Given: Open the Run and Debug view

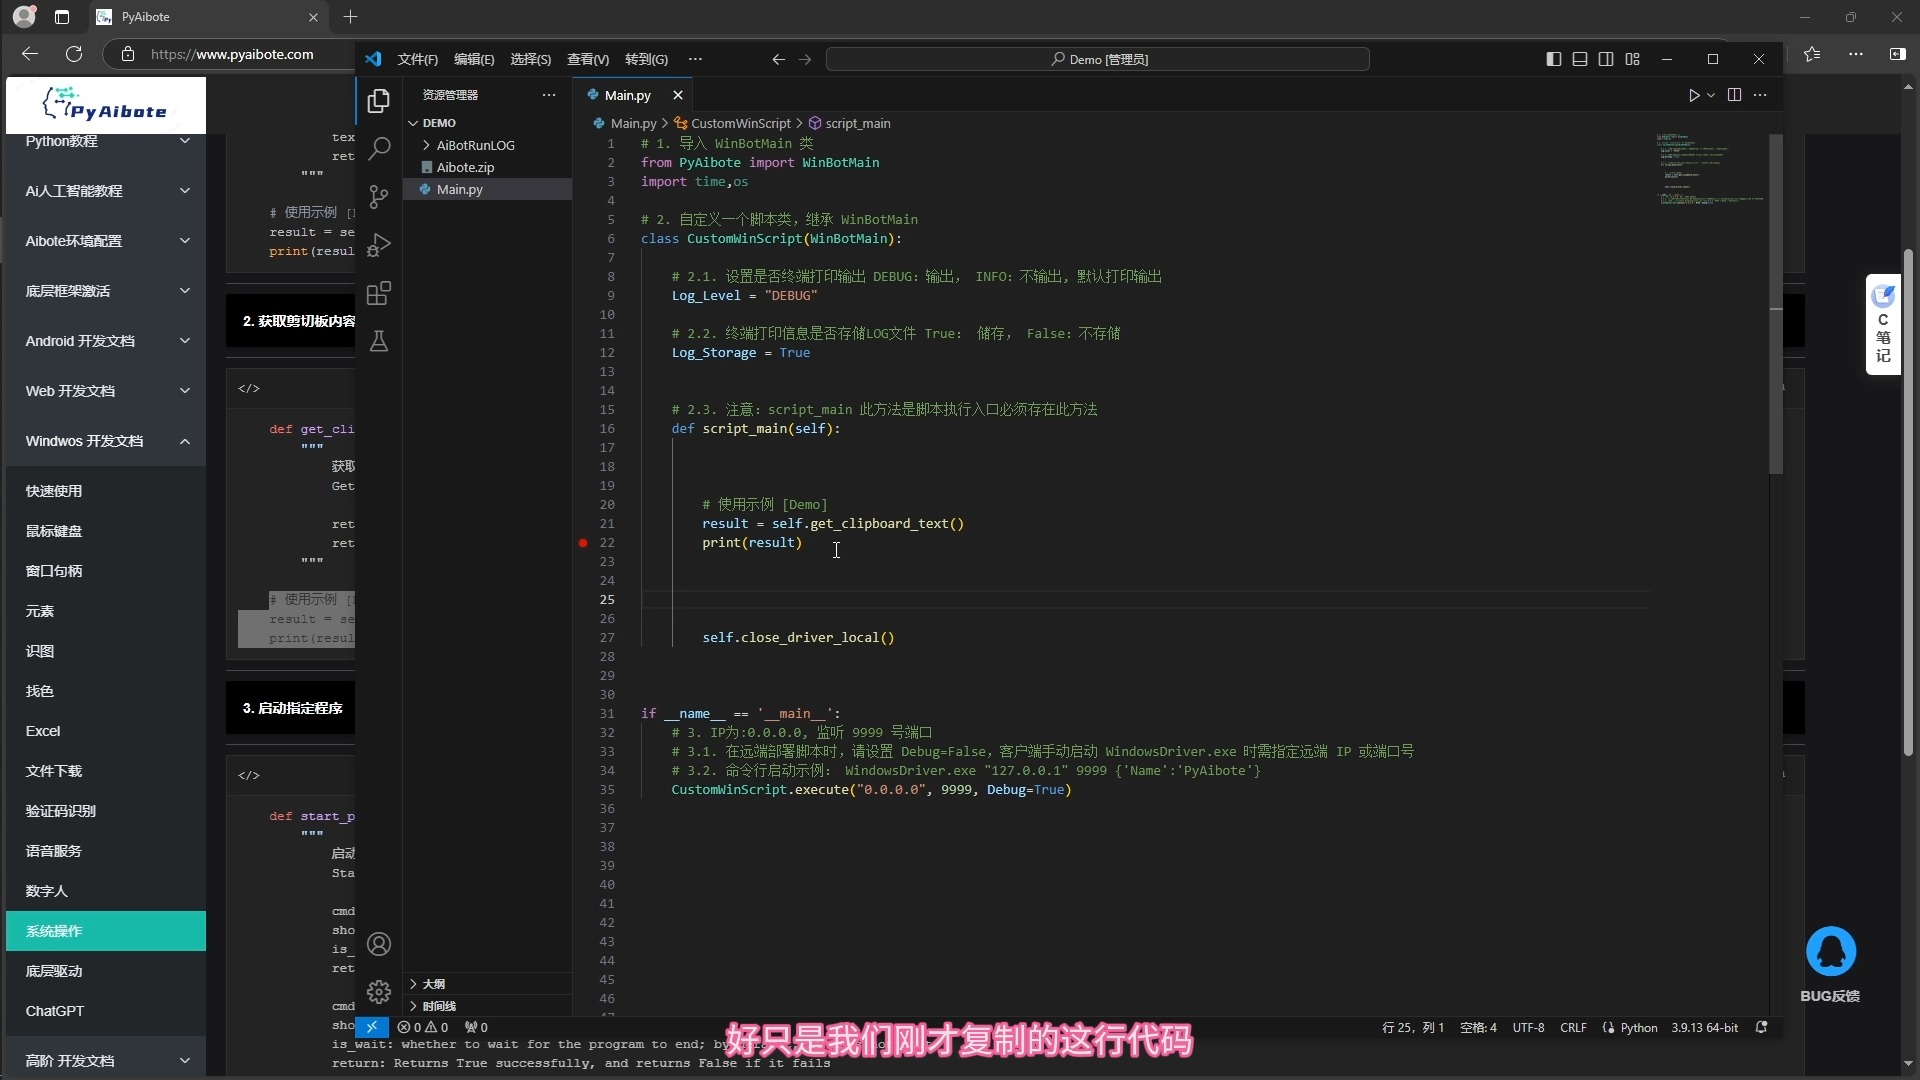Looking at the screenshot, I should (378, 245).
